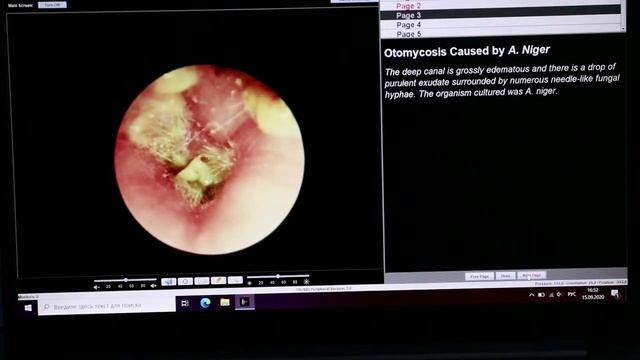This screenshot has width=640, height=360.
Task: Open Task View on the taskbar
Action: pyautogui.click(x=185, y=303)
